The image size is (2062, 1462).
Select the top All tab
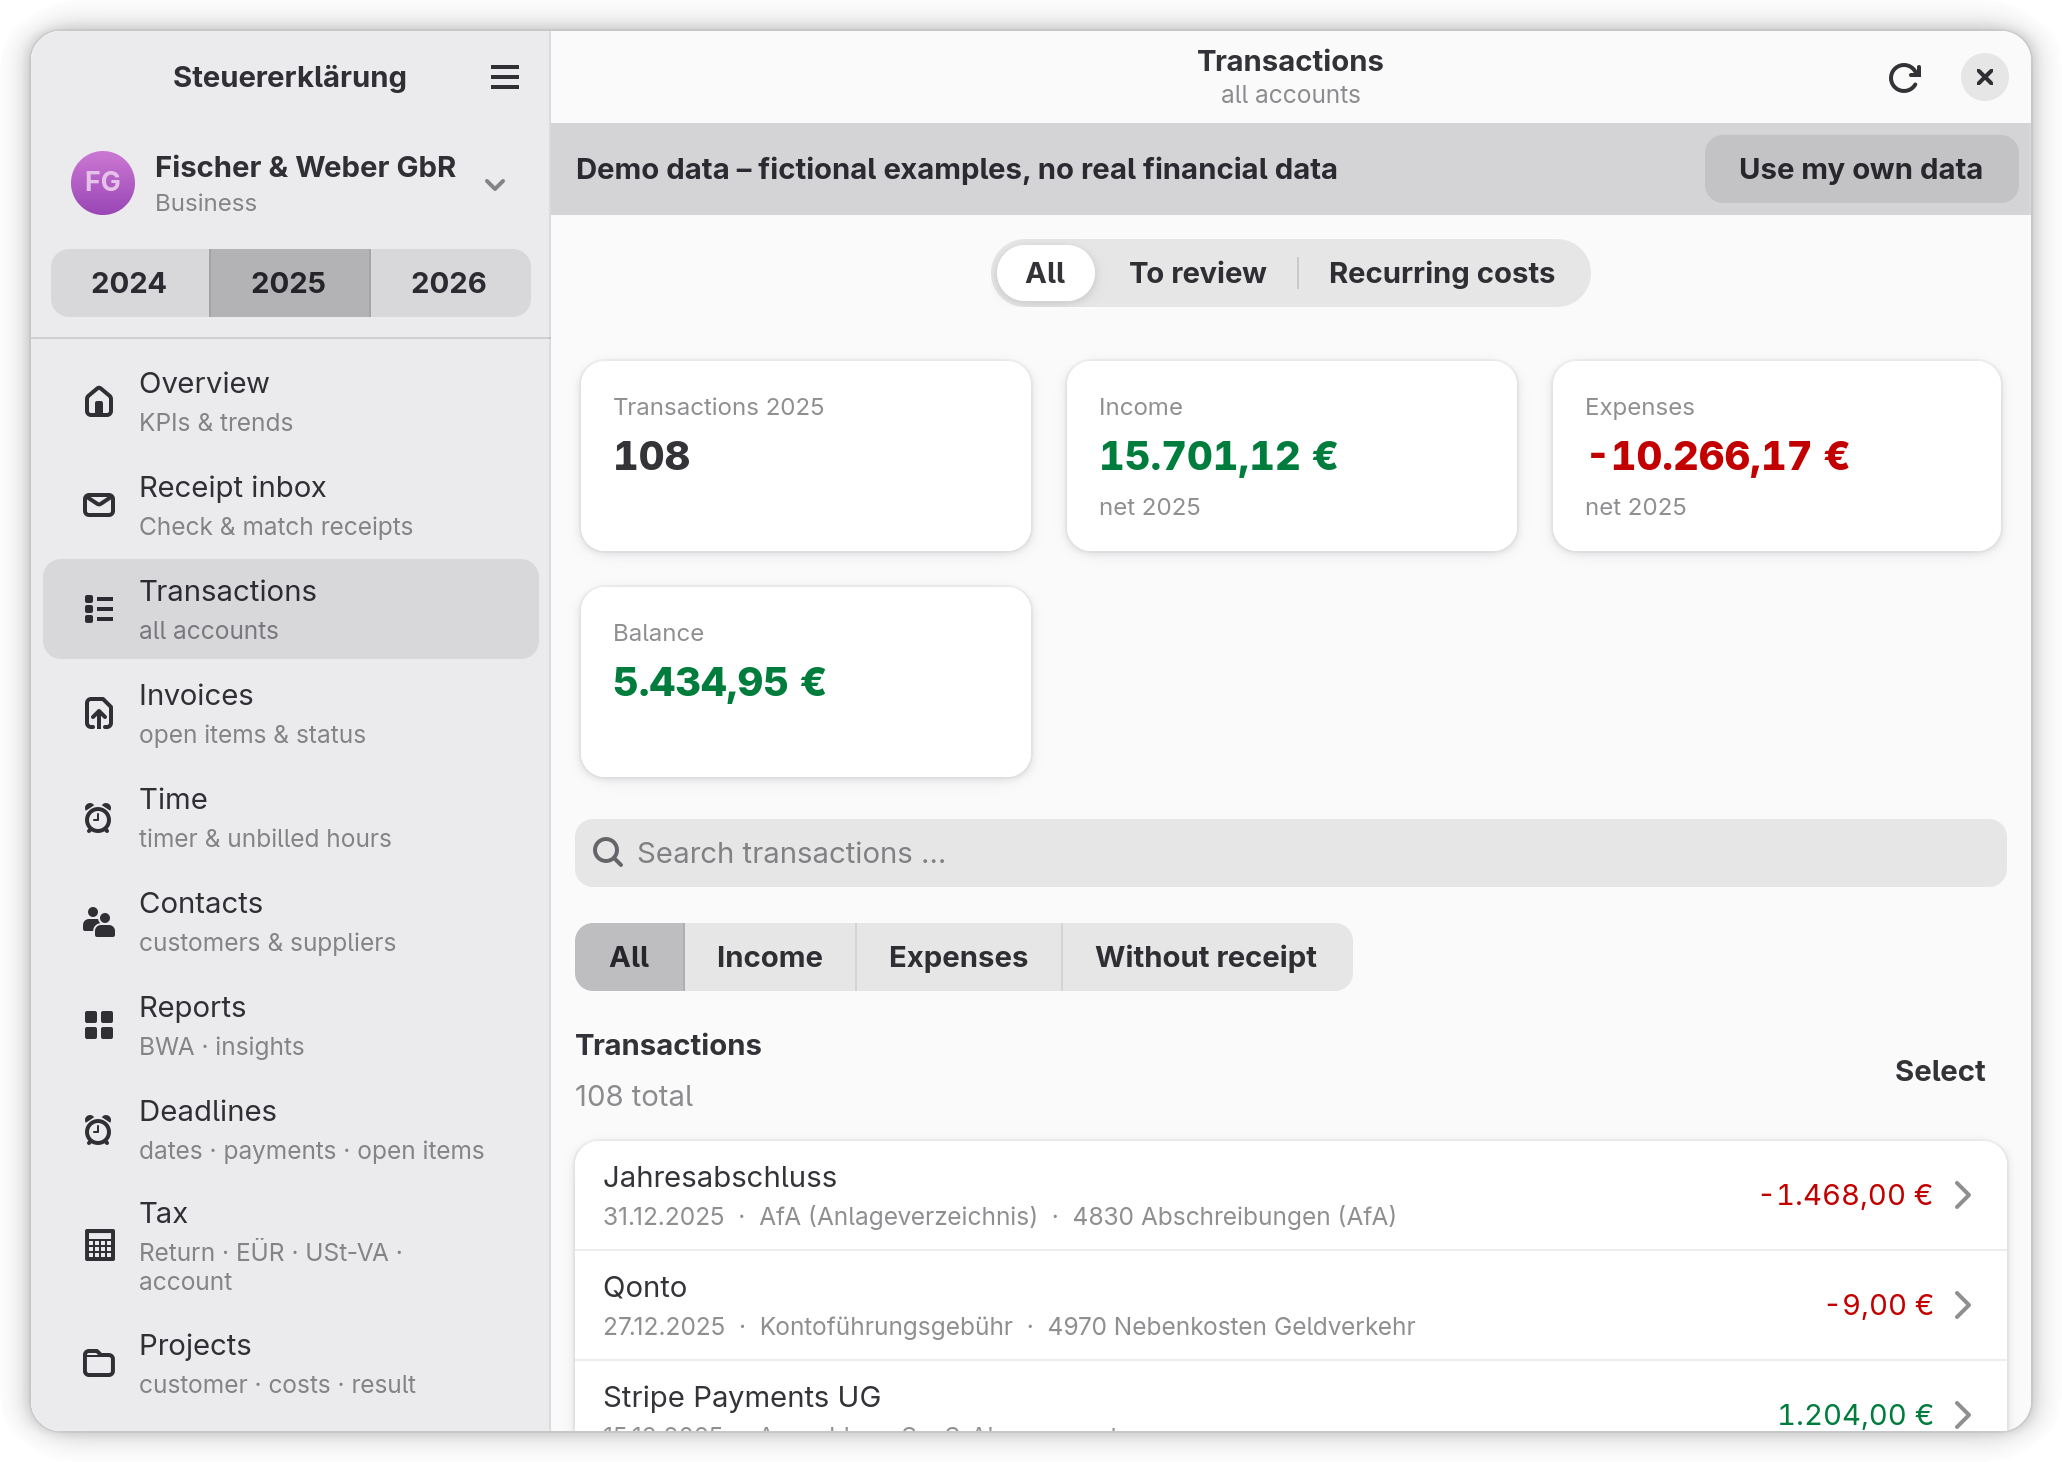pyautogui.click(x=1045, y=273)
